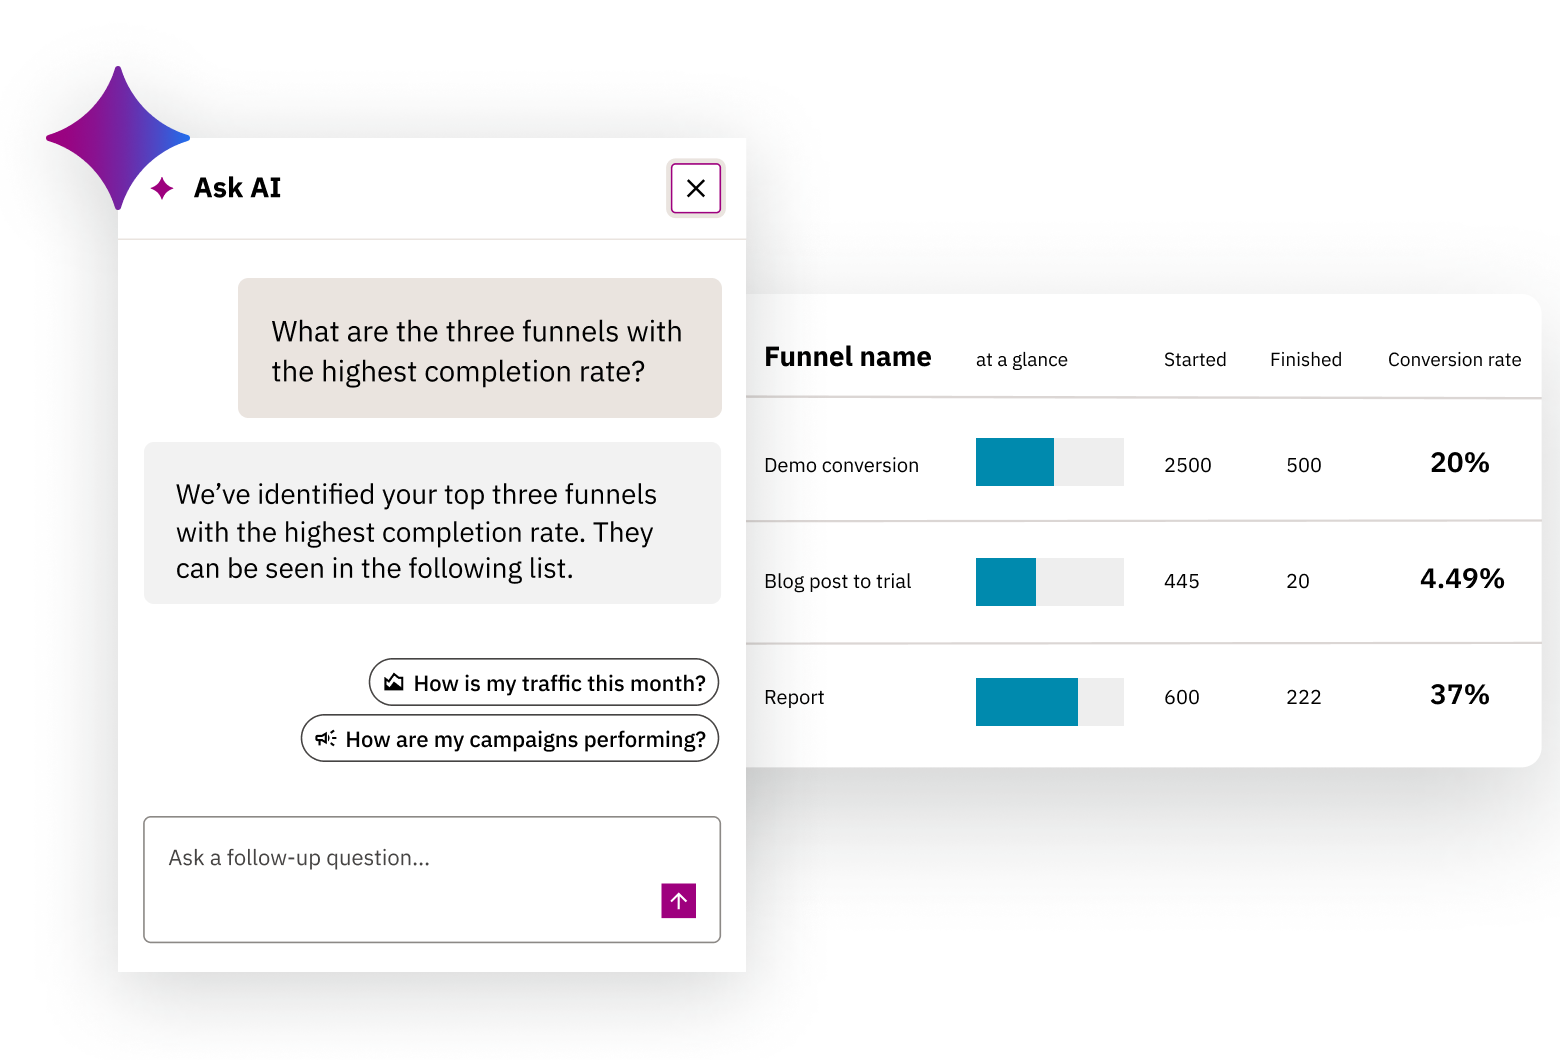
Task: Click the sparkle icon beside Ask AI
Action: (x=161, y=188)
